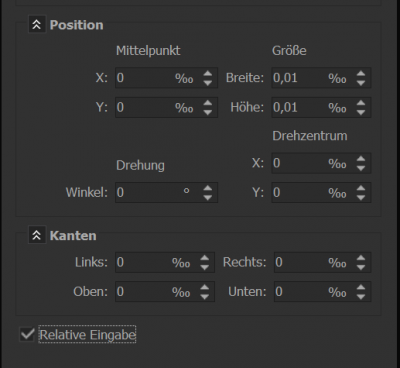This screenshot has height=368, width=400.
Task: Decrease Höhe value with down arrow
Action: (x=361, y=112)
